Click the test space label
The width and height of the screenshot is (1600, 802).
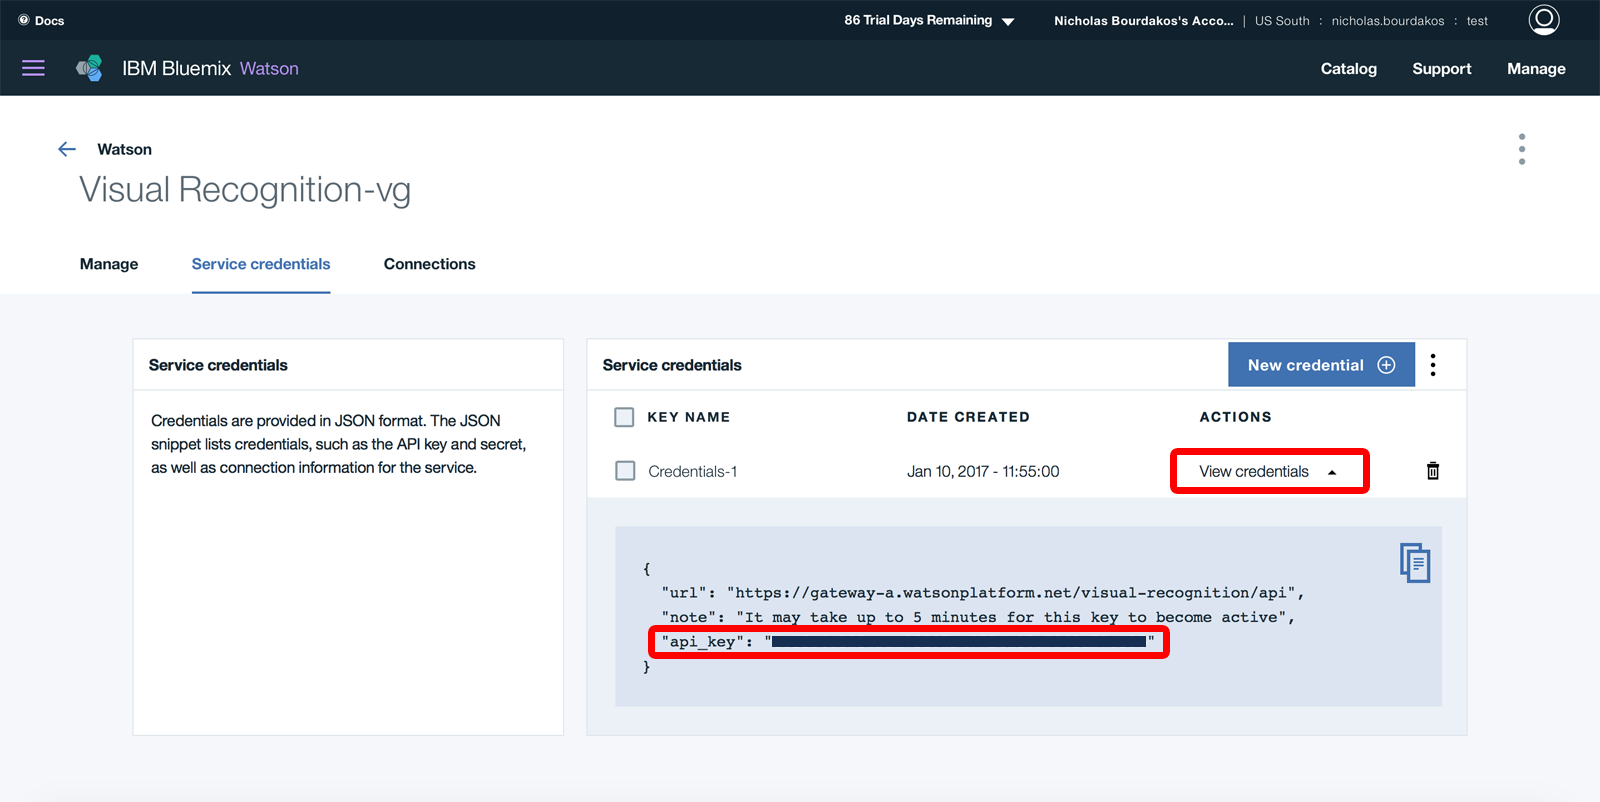click(x=1477, y=21)
